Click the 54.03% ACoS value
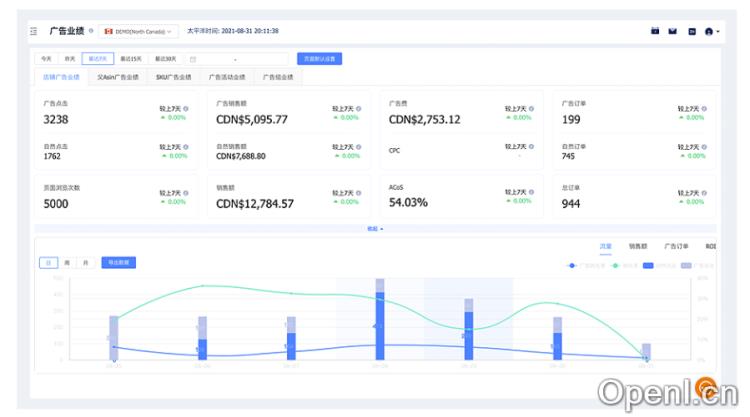 (x=408, y=203)
